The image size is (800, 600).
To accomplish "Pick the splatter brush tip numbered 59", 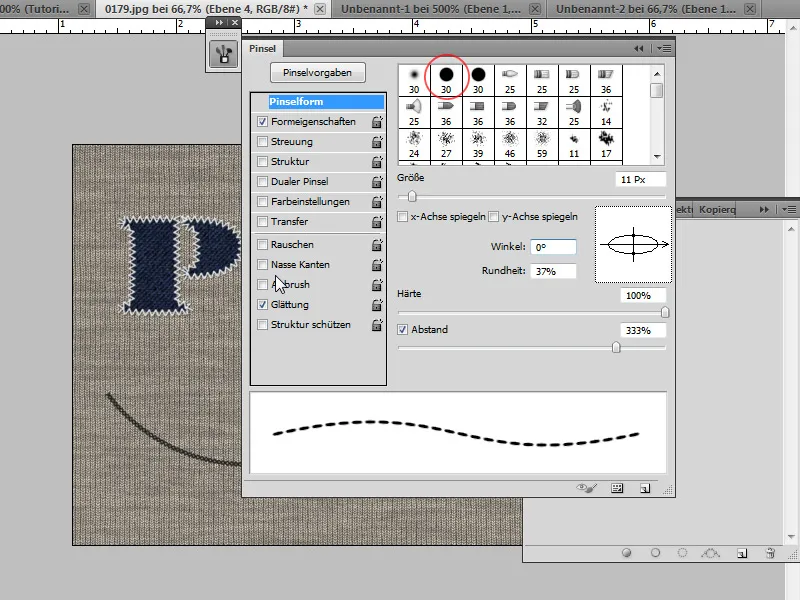I will pos(542,144).
